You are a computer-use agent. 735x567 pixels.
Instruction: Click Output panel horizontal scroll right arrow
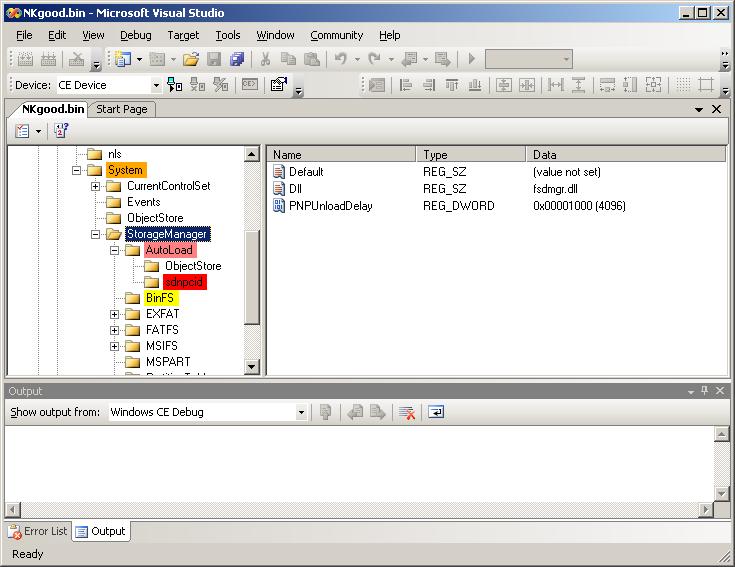point(705,509)
